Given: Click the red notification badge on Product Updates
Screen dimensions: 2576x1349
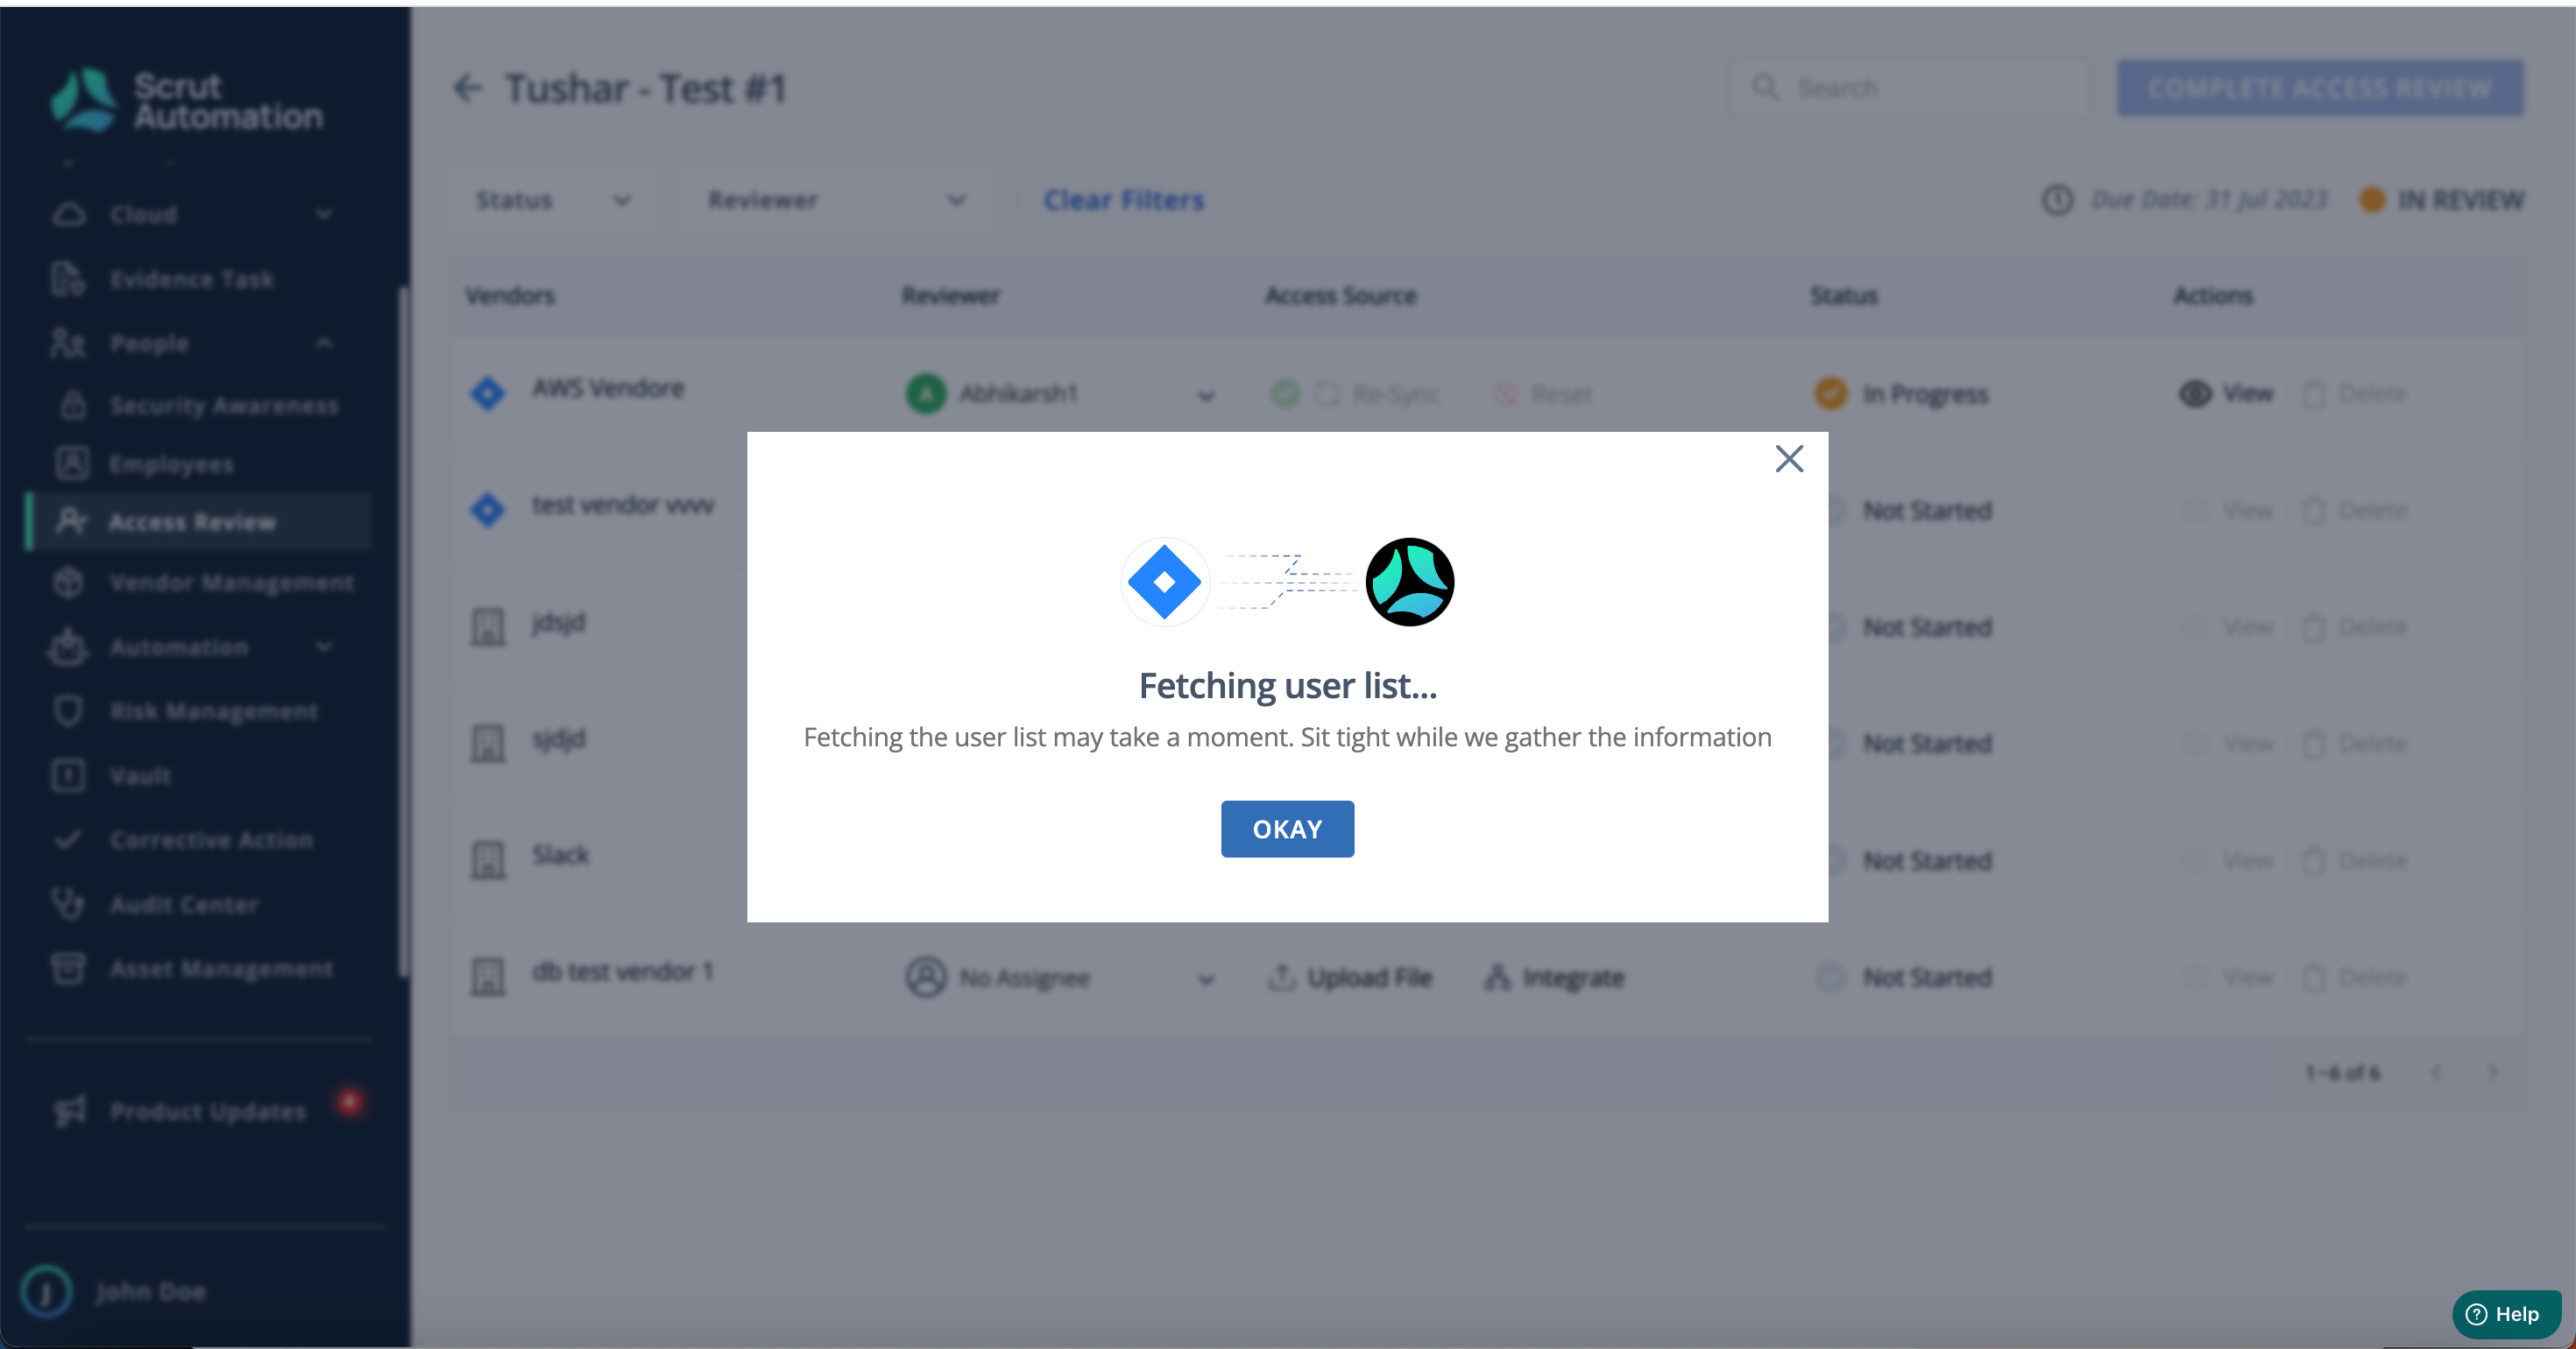Looking at the screenshot, I should pyautogui.click(x=350, y=1102).
